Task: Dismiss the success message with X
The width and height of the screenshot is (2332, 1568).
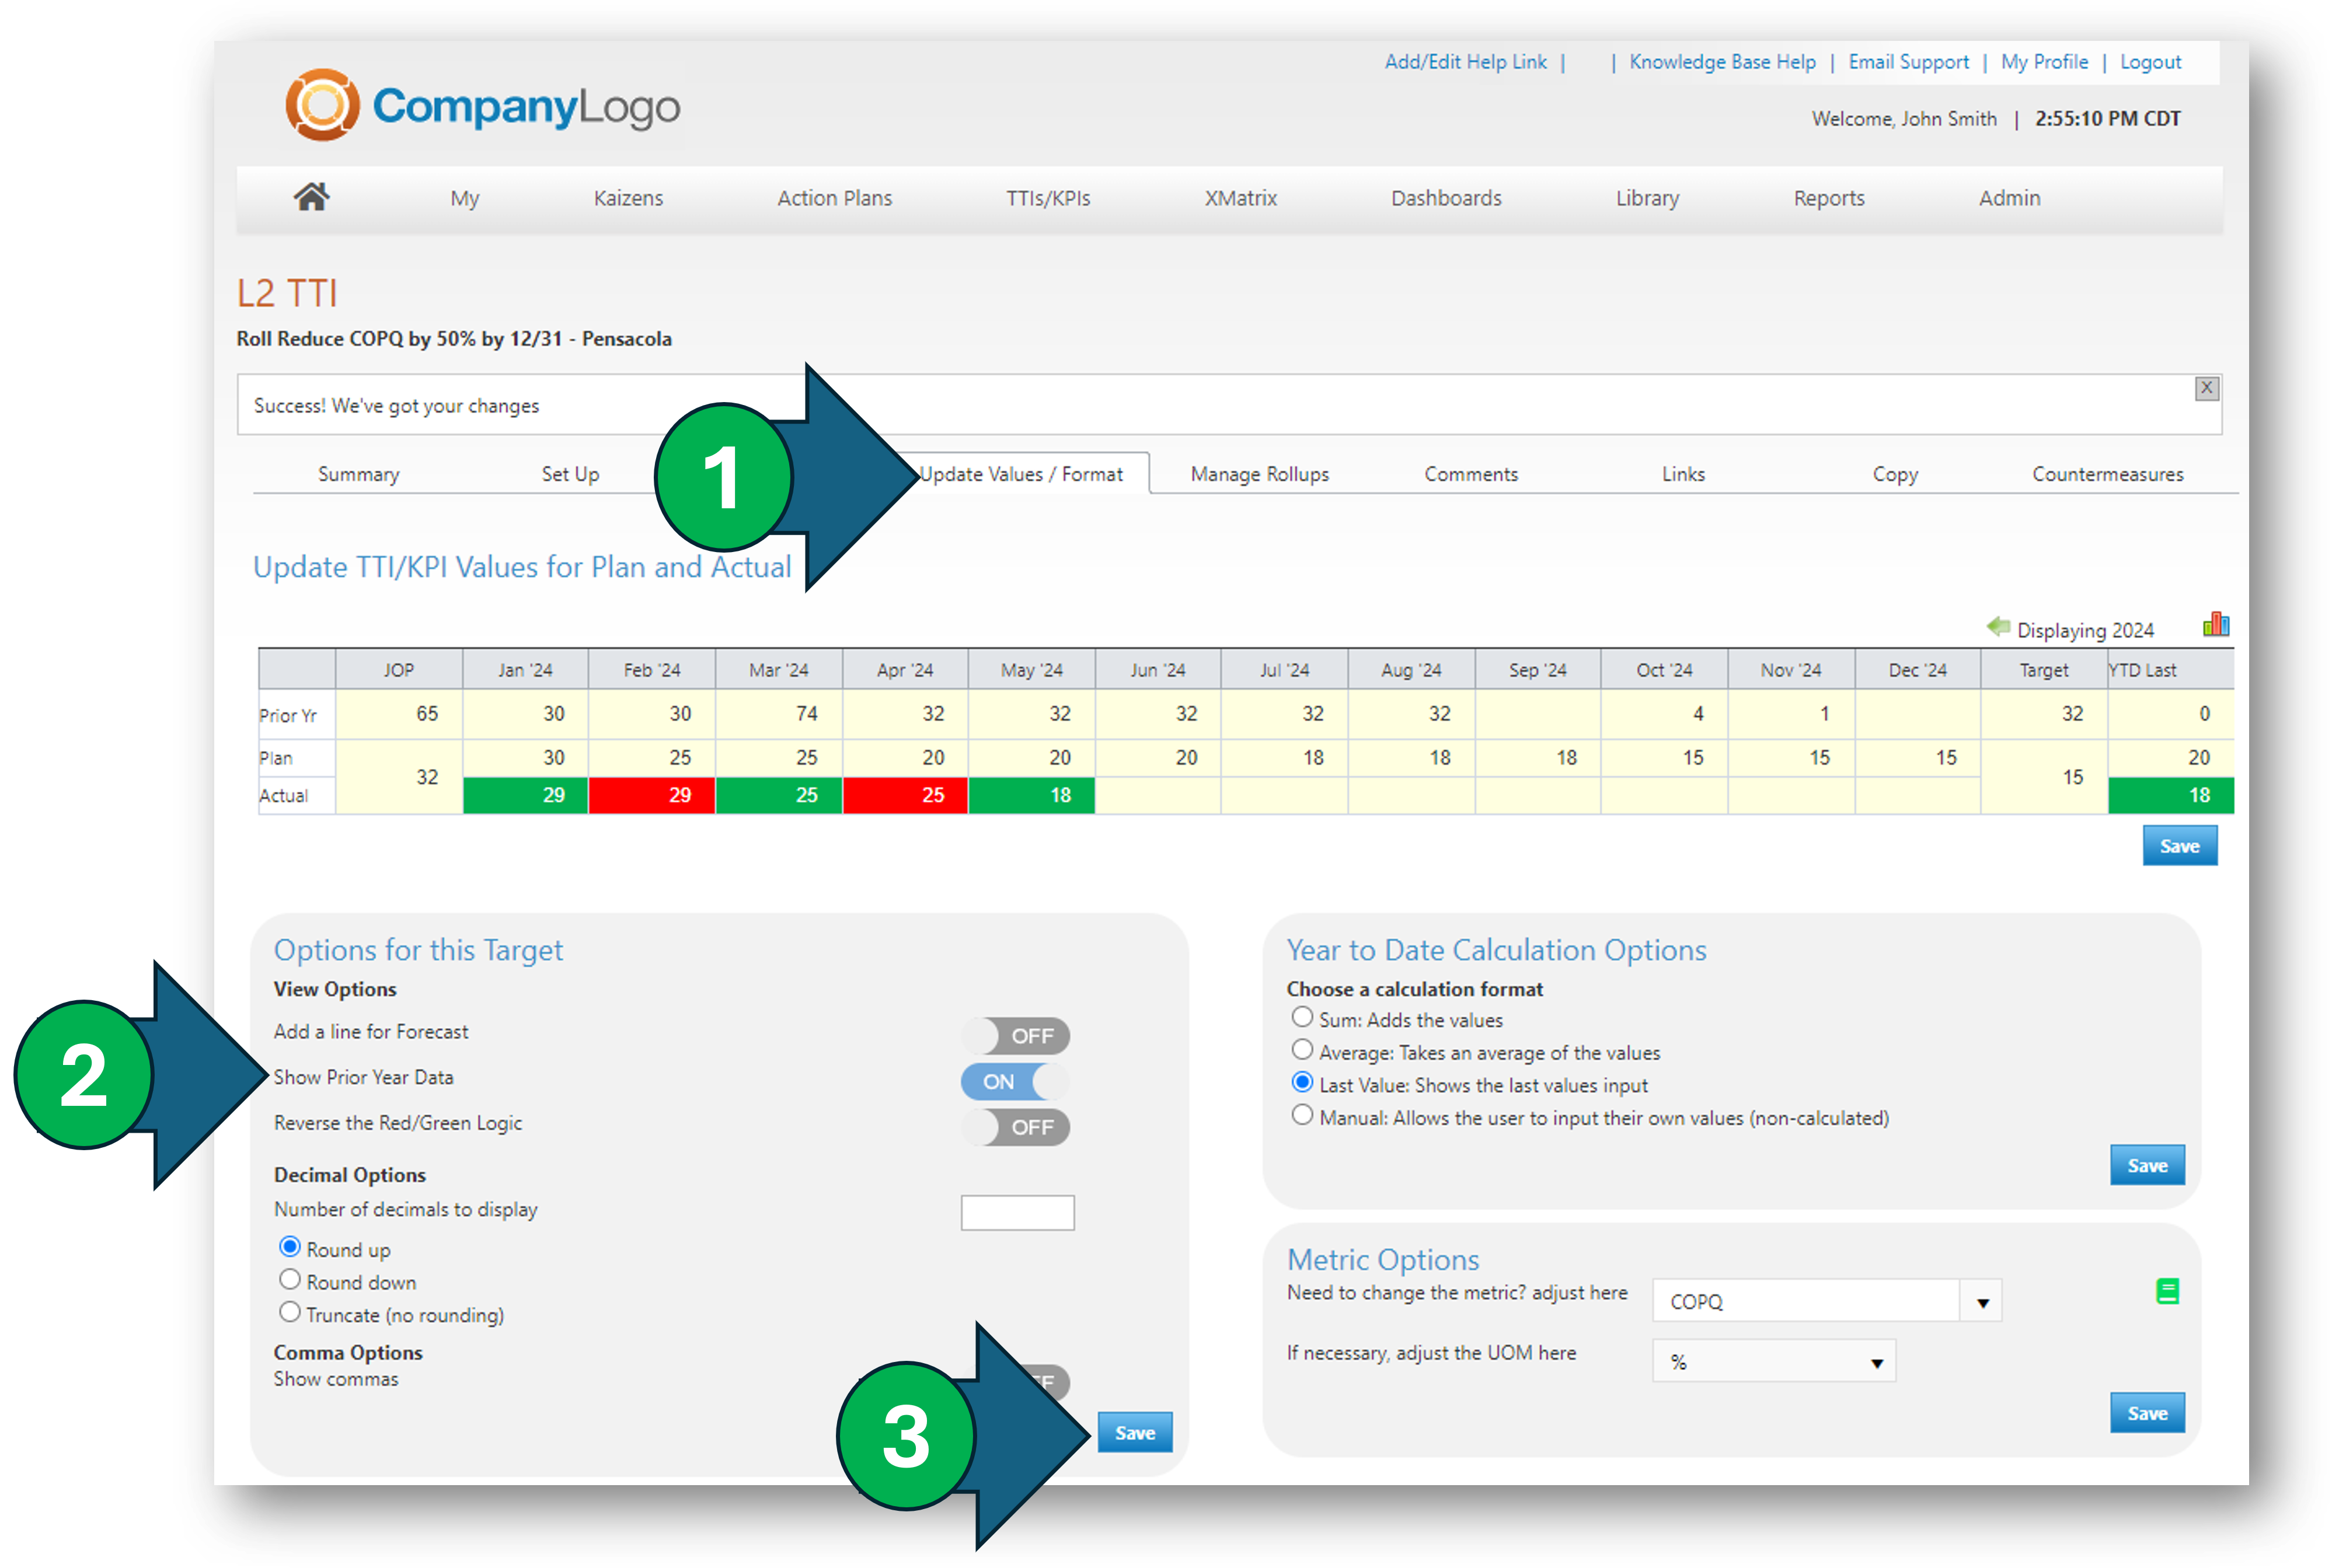Action: (2206, 388)
